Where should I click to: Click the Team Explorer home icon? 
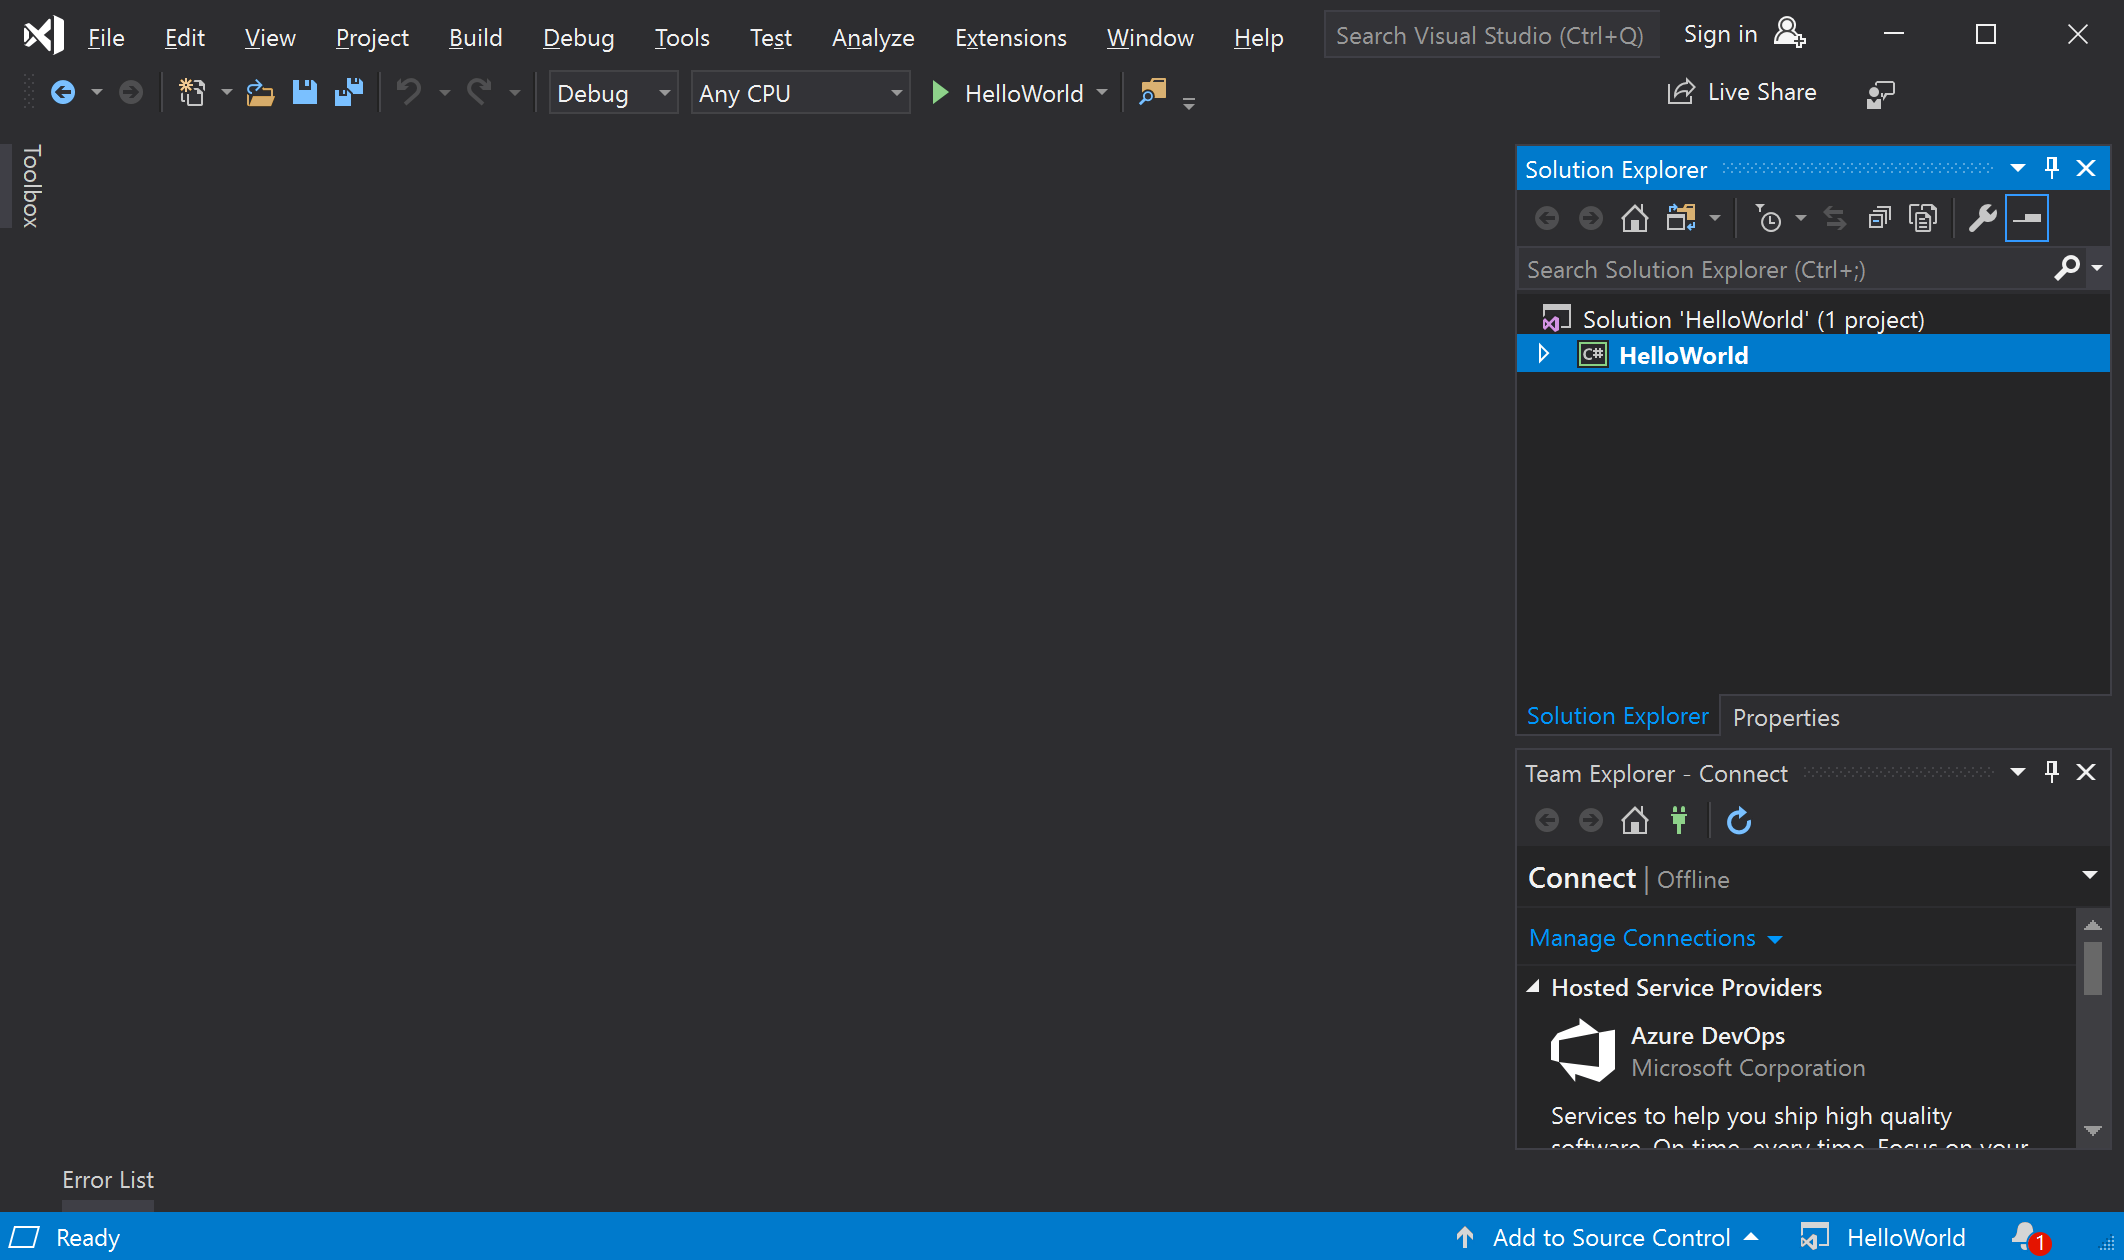[x=1634, y=820]
